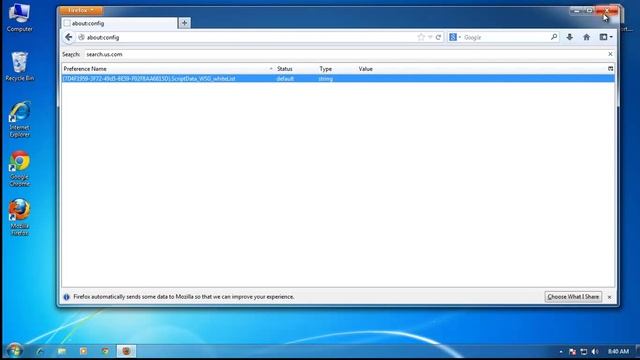This screenshot has width=640, height=360.
Task: Launch Google Chrome desktop shortcut
Action: 20,169
